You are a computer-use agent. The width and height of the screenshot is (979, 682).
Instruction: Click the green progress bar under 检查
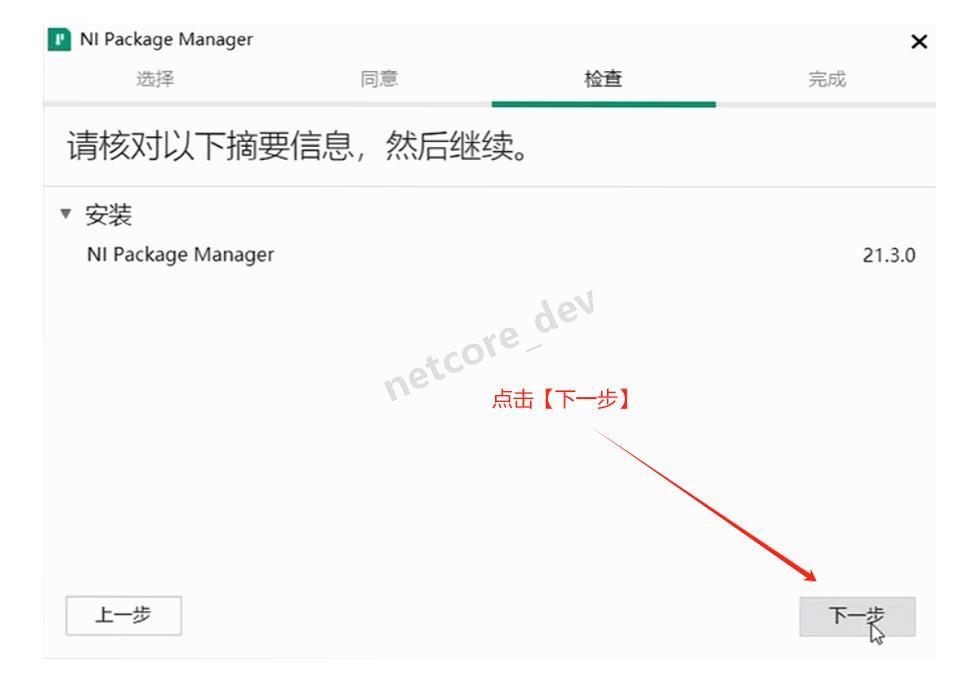click(603, 104)
